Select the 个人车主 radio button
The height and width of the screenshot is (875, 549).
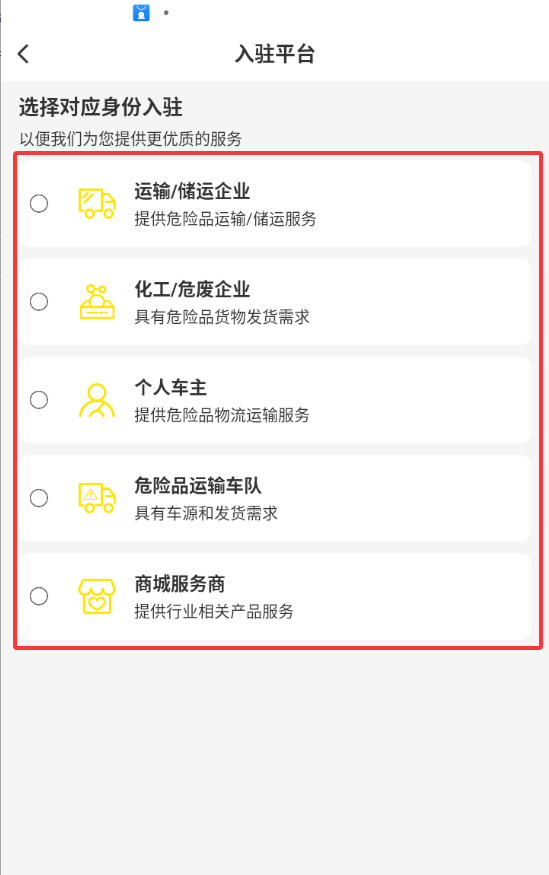[38, 400]
